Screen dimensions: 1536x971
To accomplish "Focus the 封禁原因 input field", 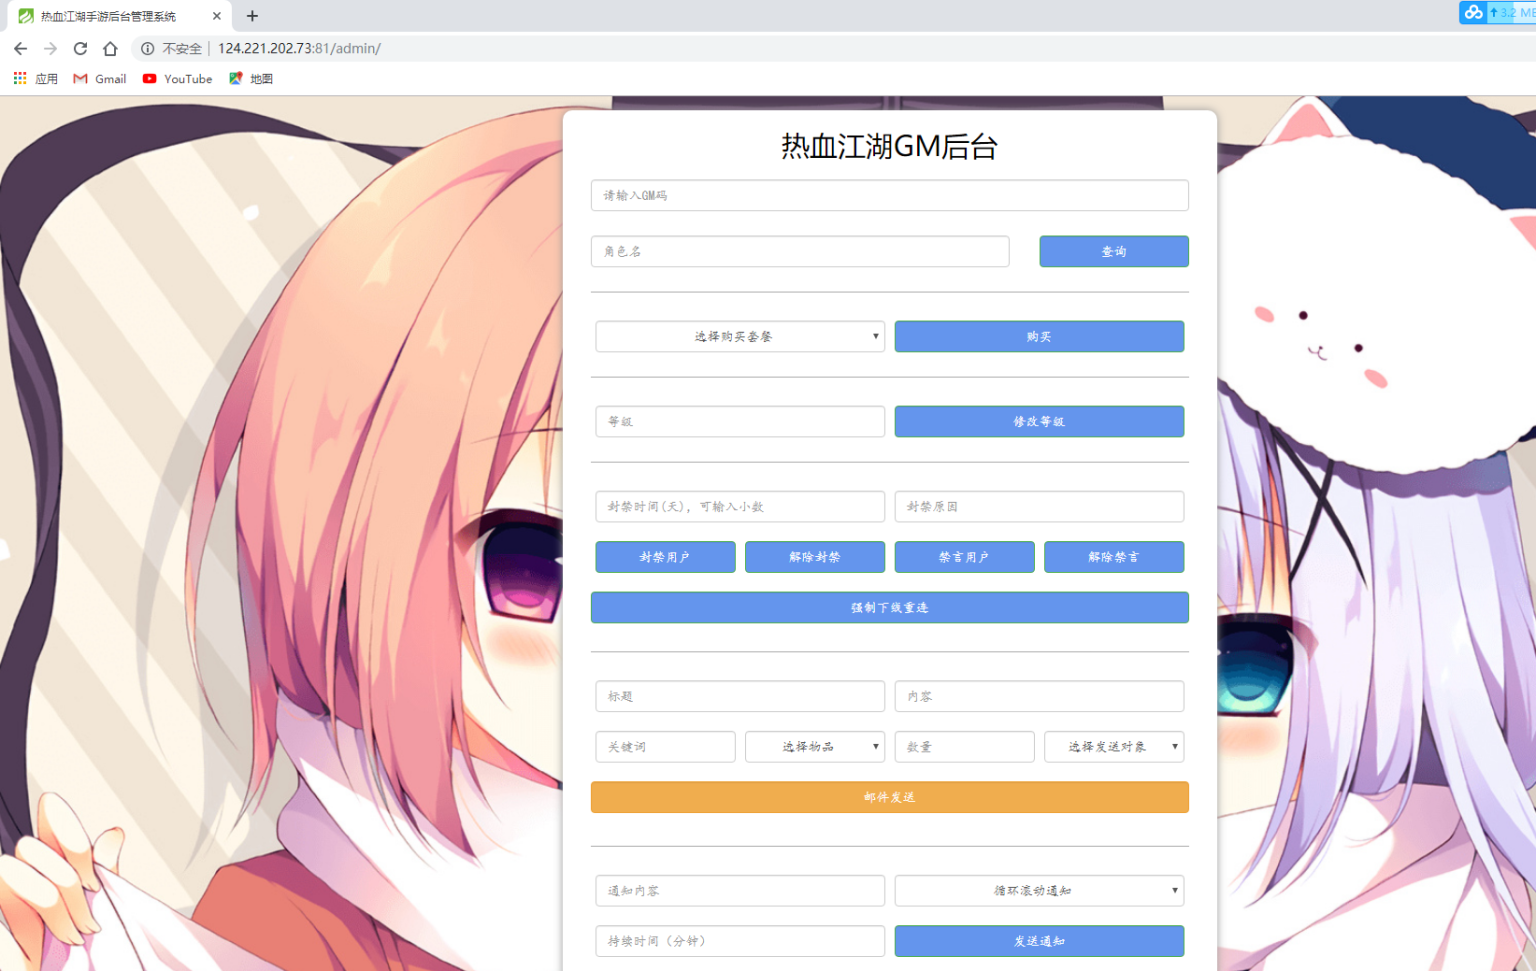I will [1039, 506].
